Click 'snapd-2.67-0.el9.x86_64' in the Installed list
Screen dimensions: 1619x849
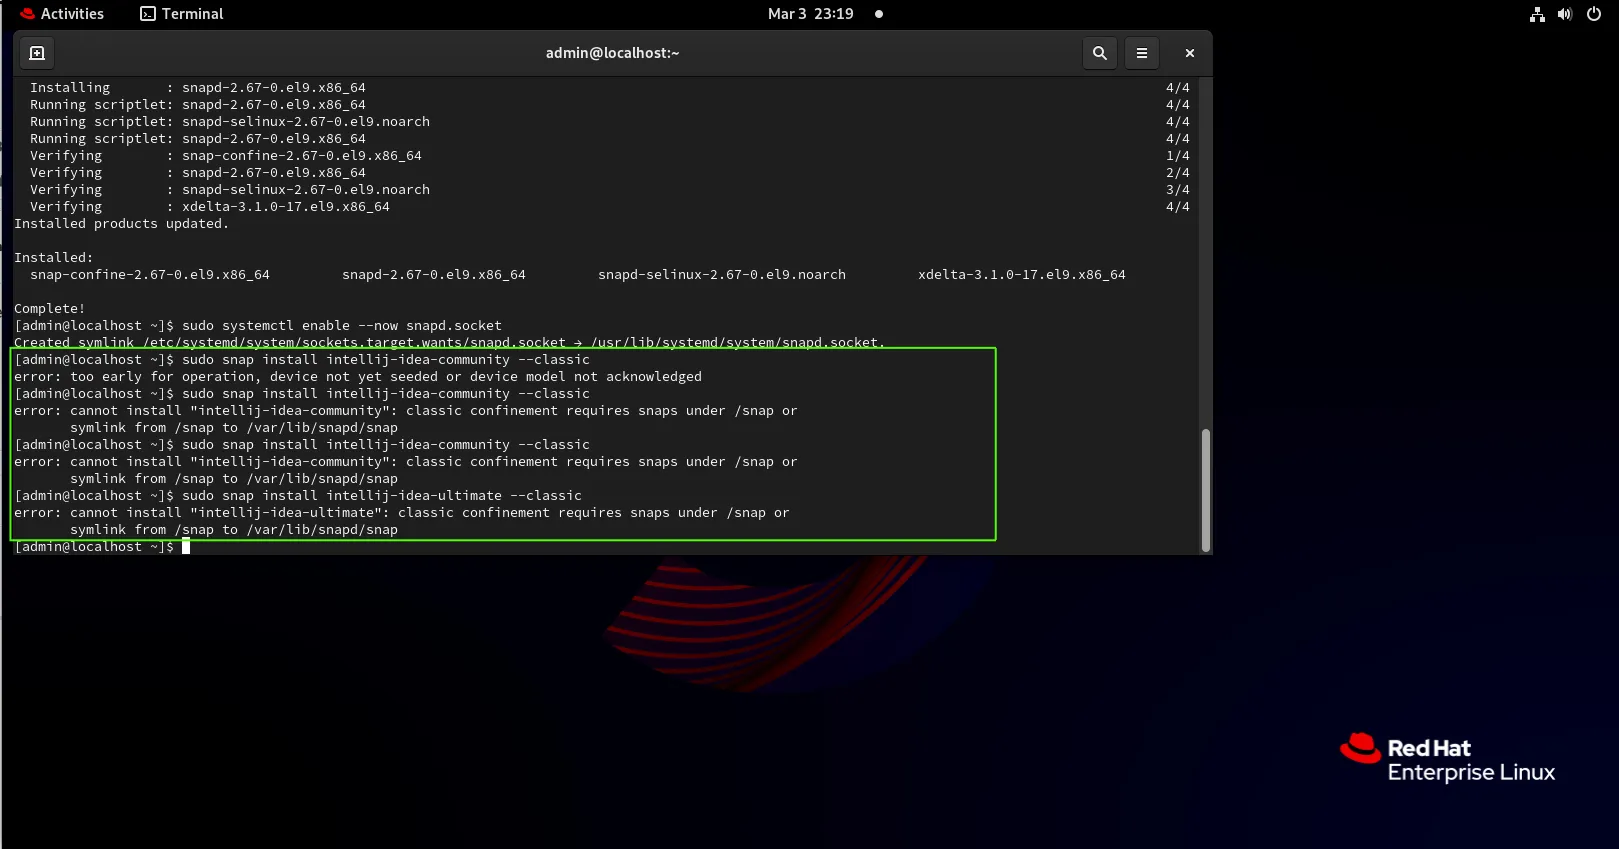point(434,275)
